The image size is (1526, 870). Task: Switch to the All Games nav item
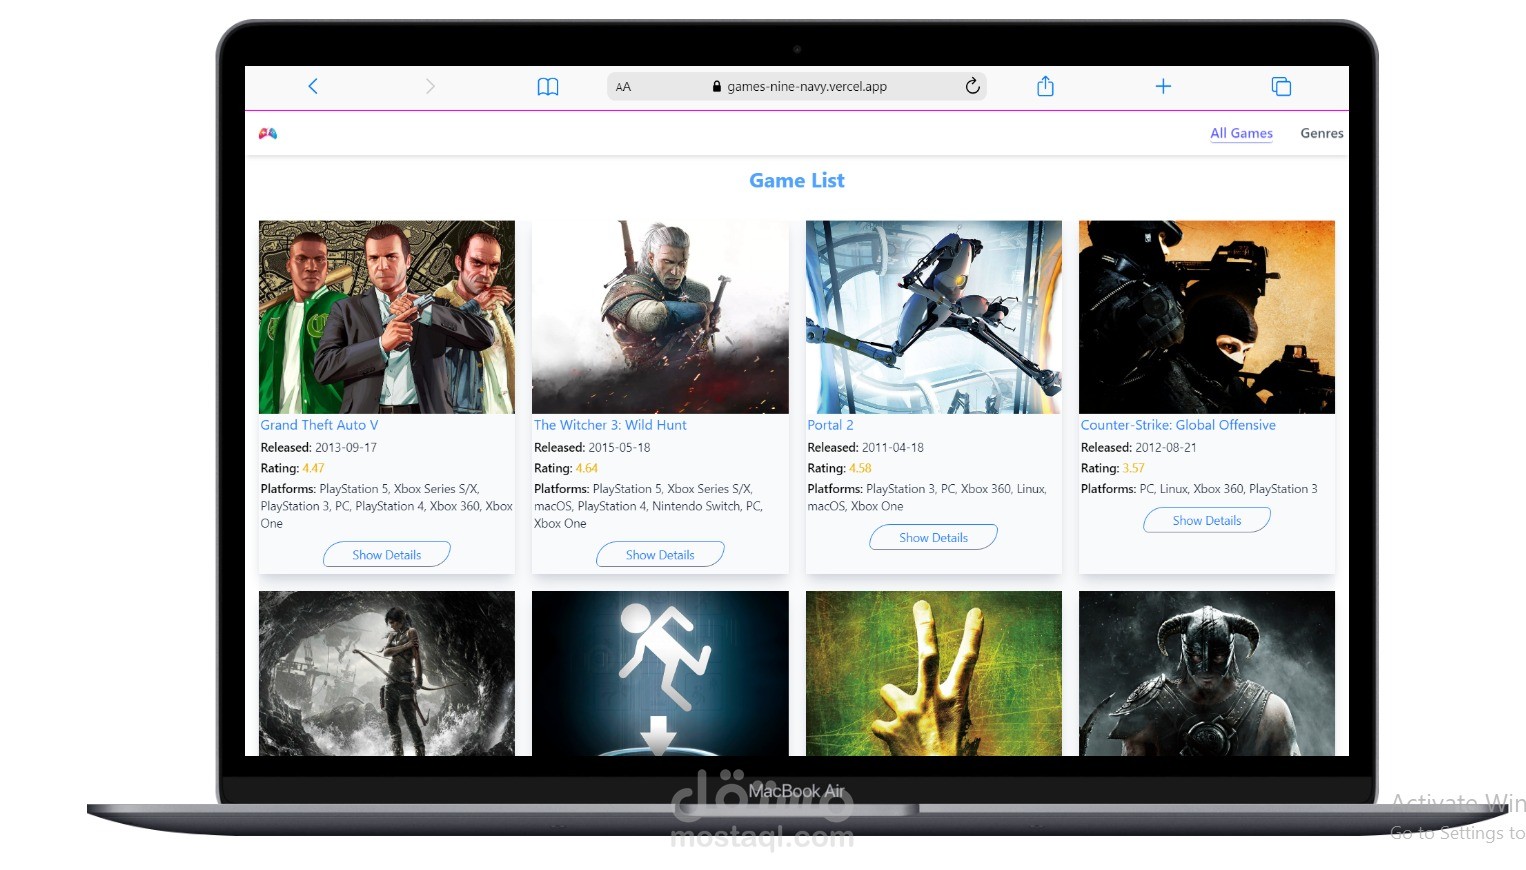1241,133
